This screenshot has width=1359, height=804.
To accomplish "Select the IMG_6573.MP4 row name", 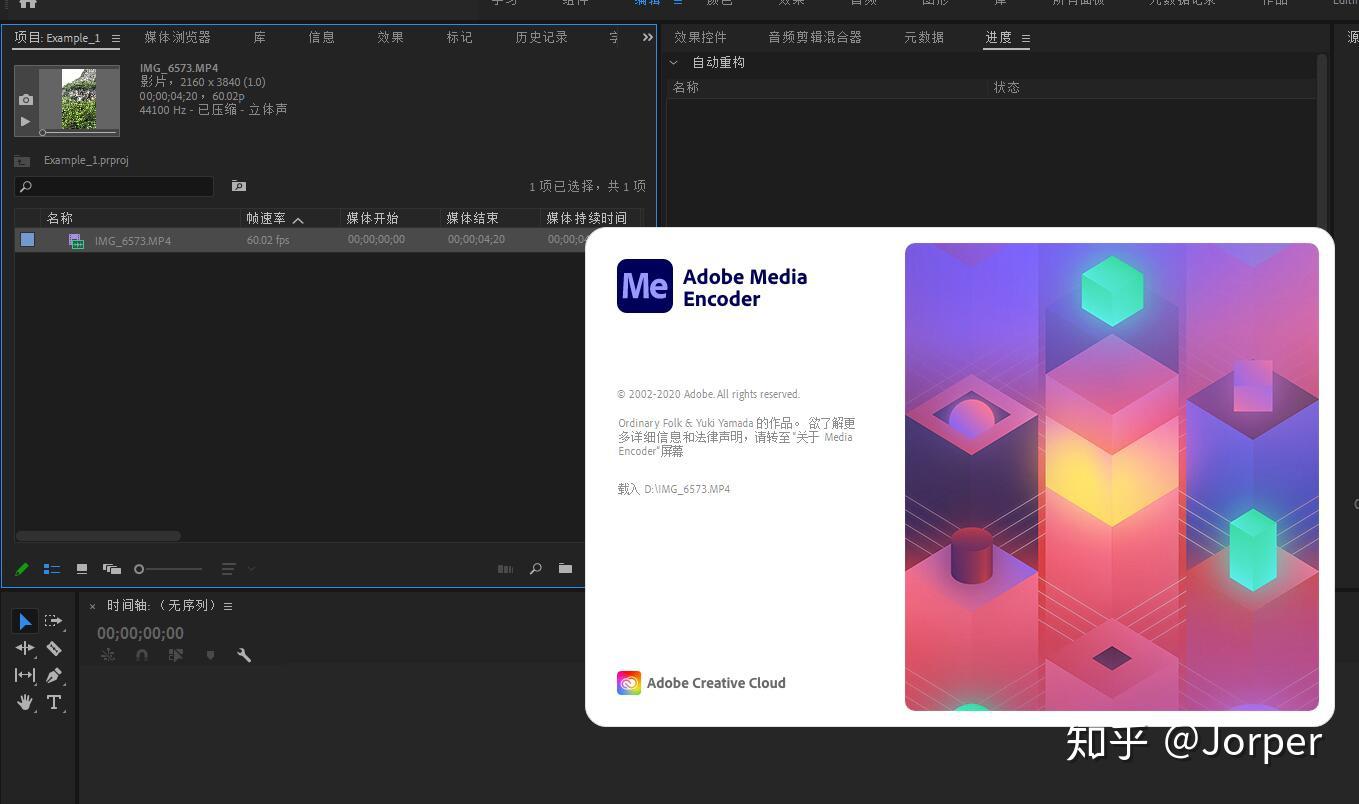I will coord(132,240).
